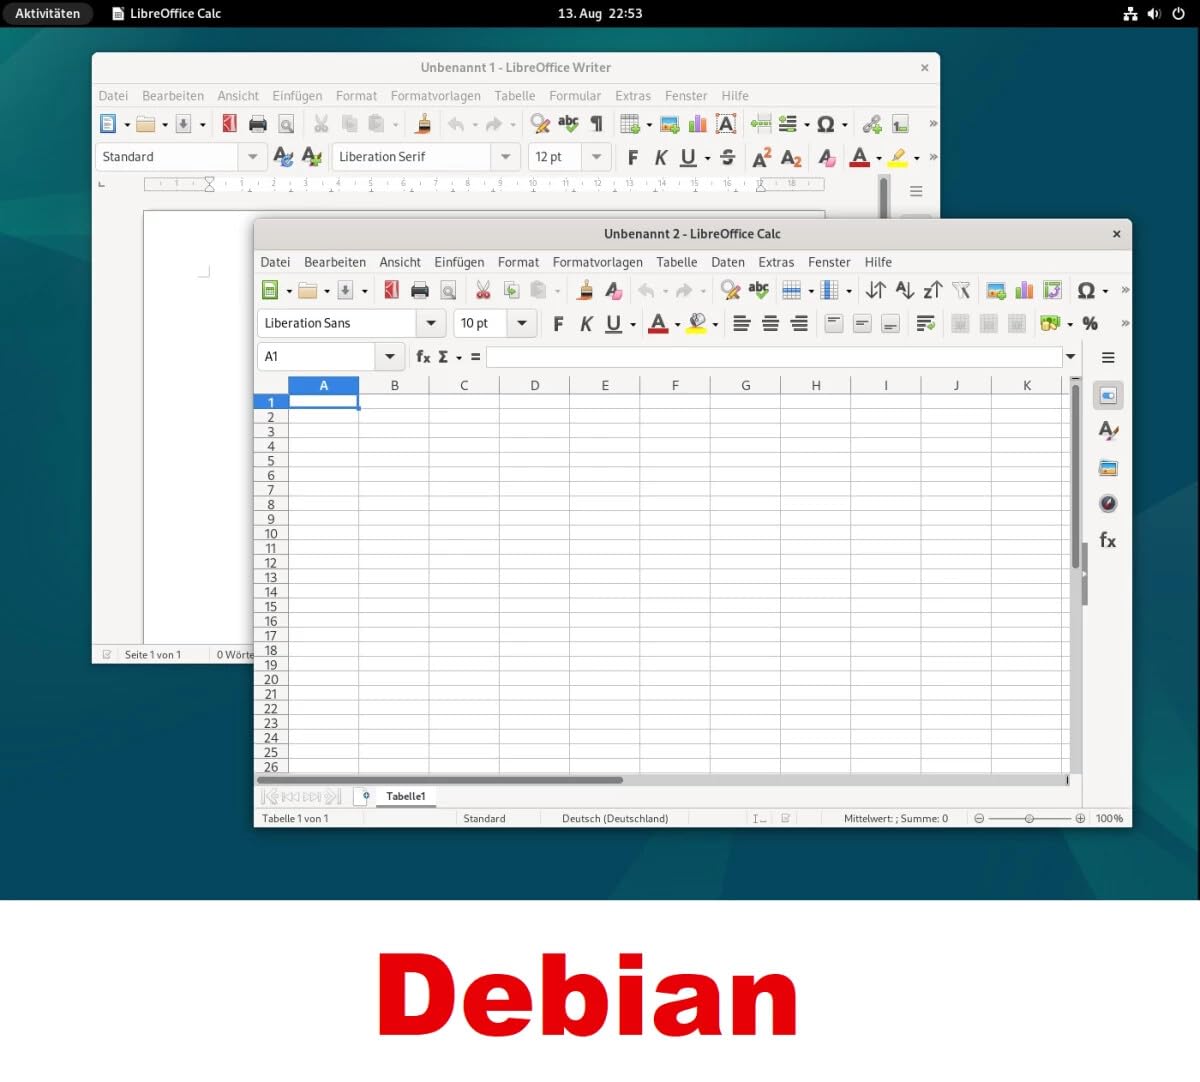
Task: Apply Calc background color swatch
Action: pyautogui.click(x=697, y=323)
